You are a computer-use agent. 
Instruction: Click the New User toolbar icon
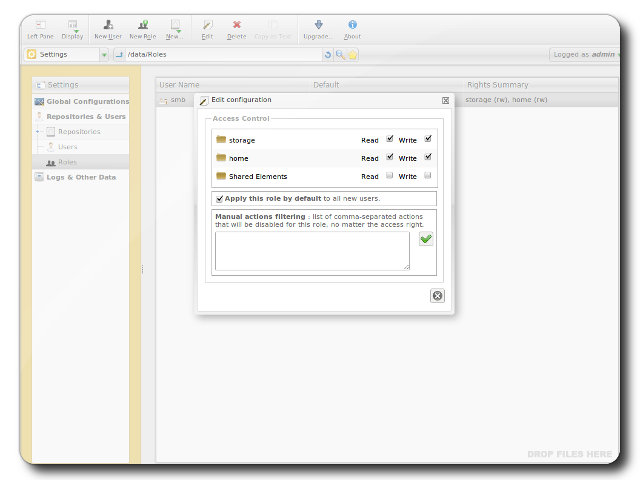point(108,24)
